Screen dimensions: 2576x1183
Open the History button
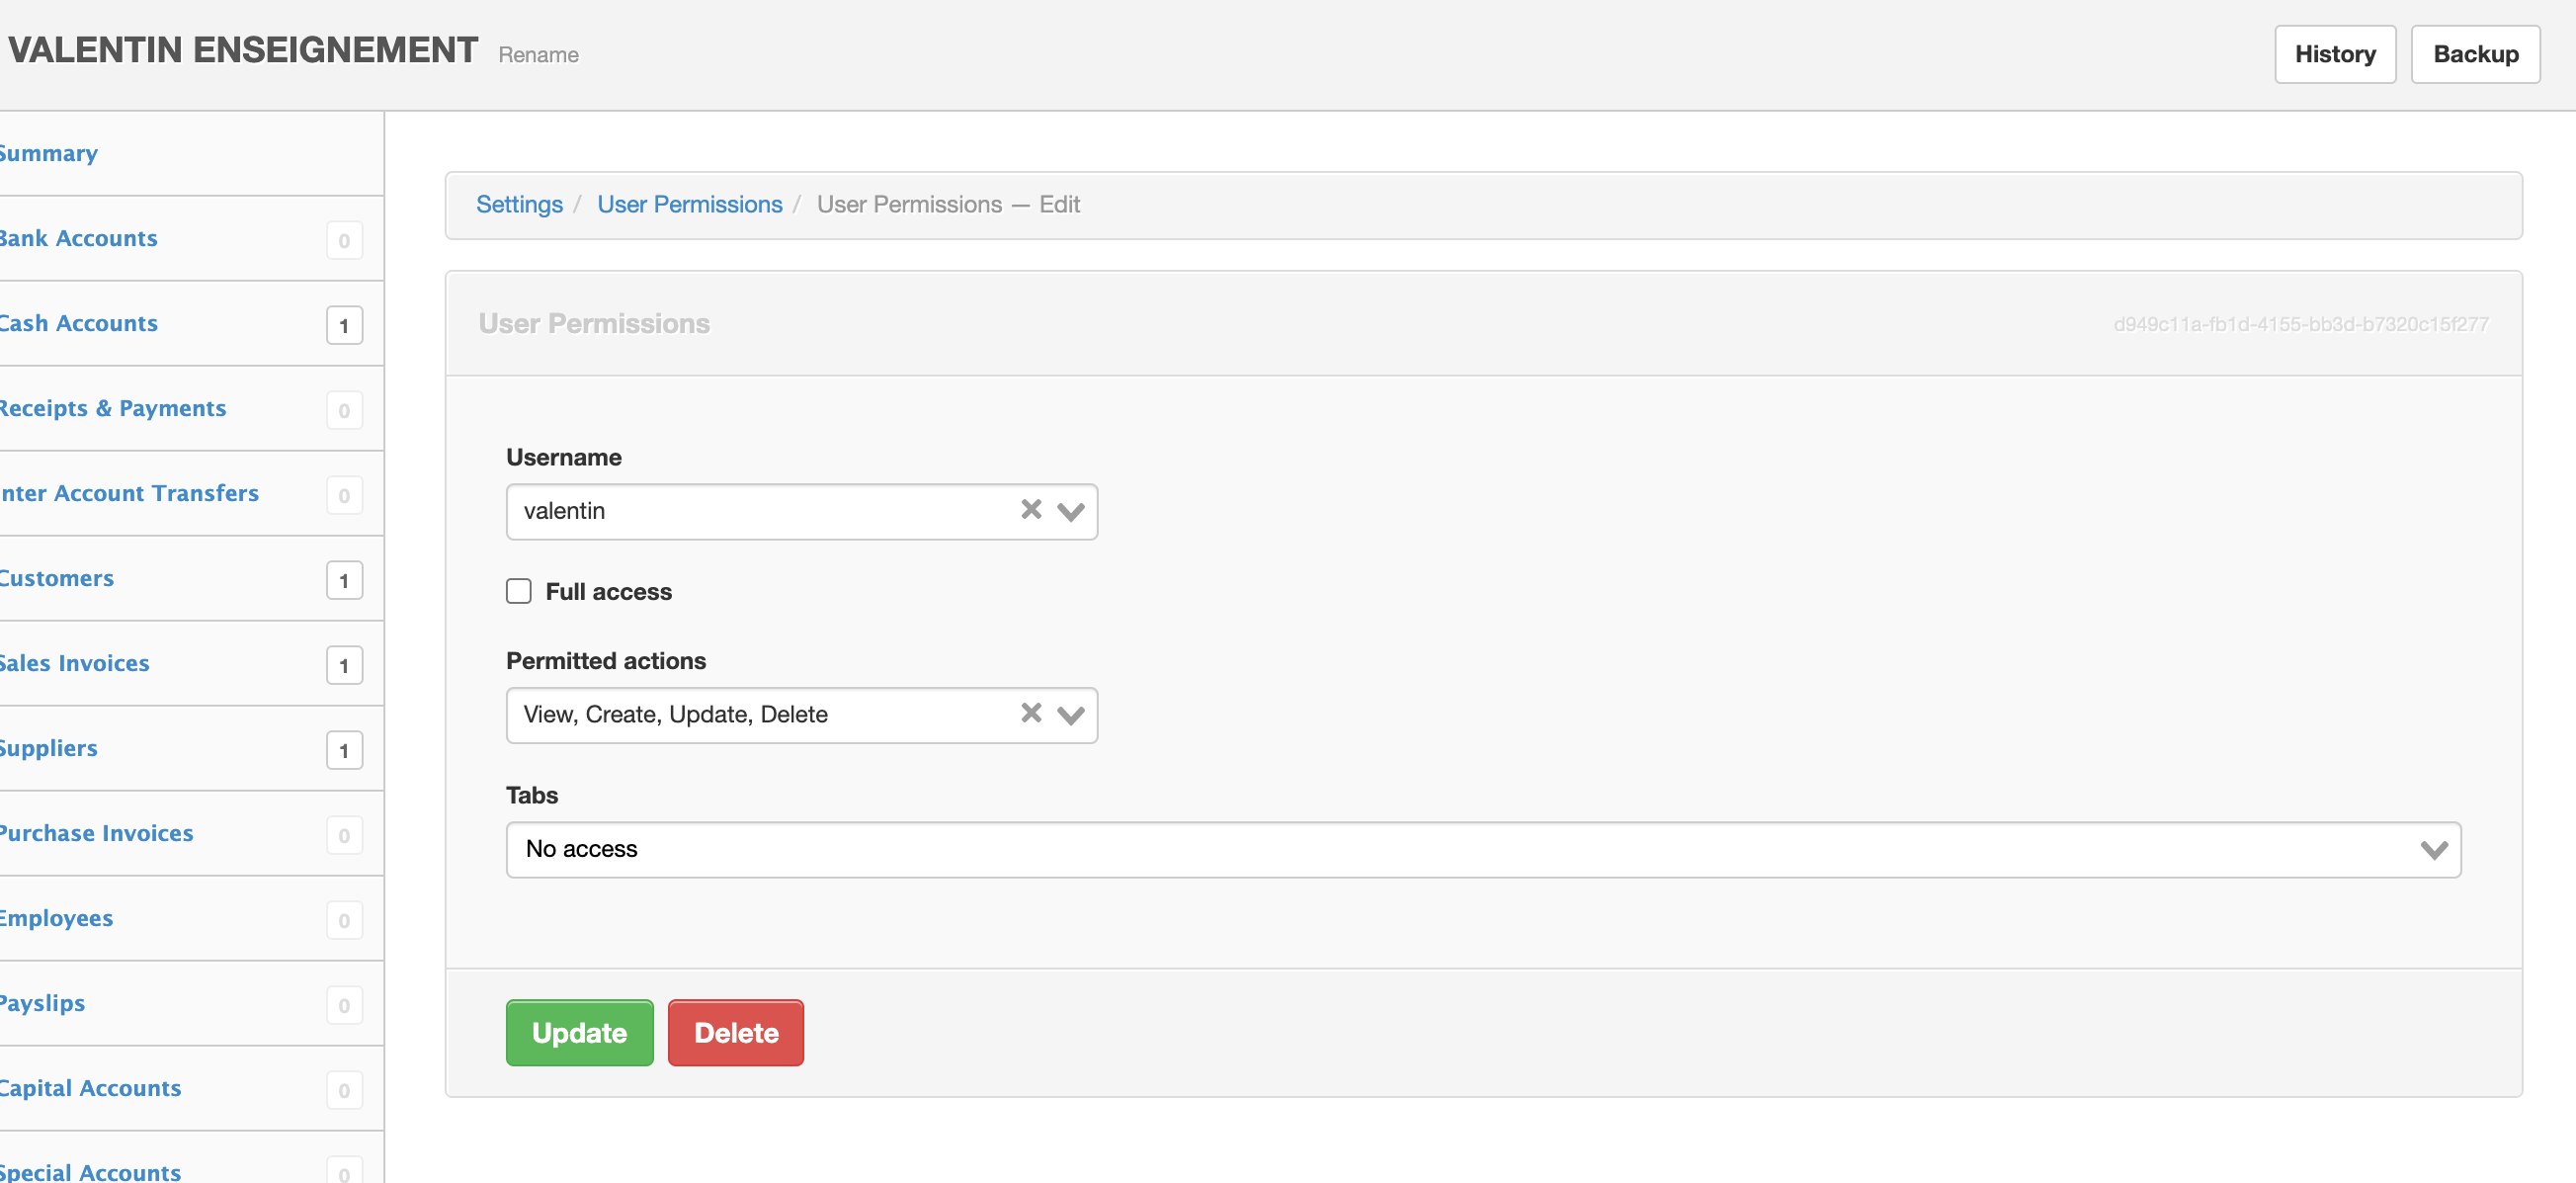coord(2334,54)
